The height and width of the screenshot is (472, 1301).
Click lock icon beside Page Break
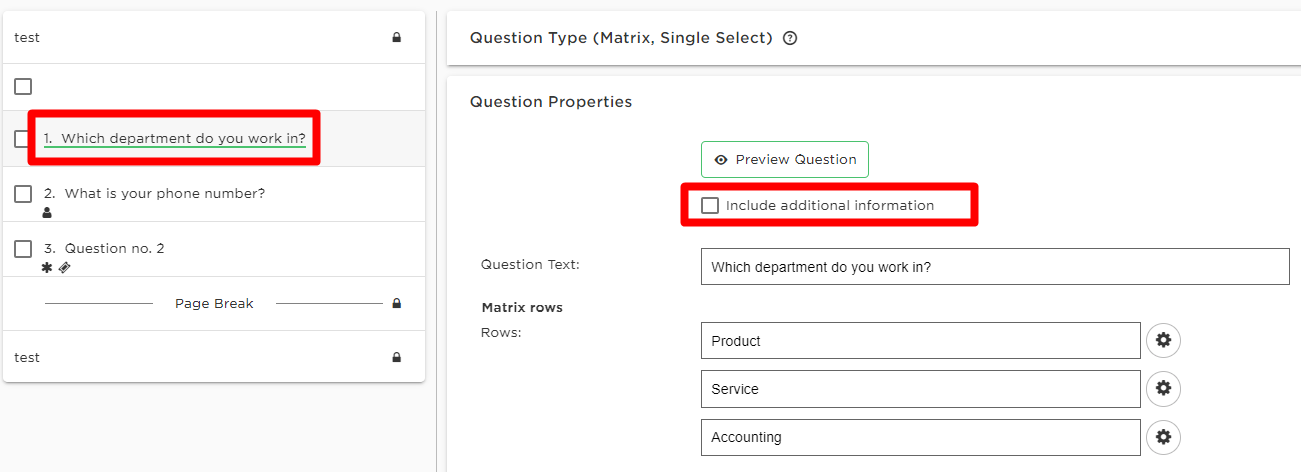[397, 303]
